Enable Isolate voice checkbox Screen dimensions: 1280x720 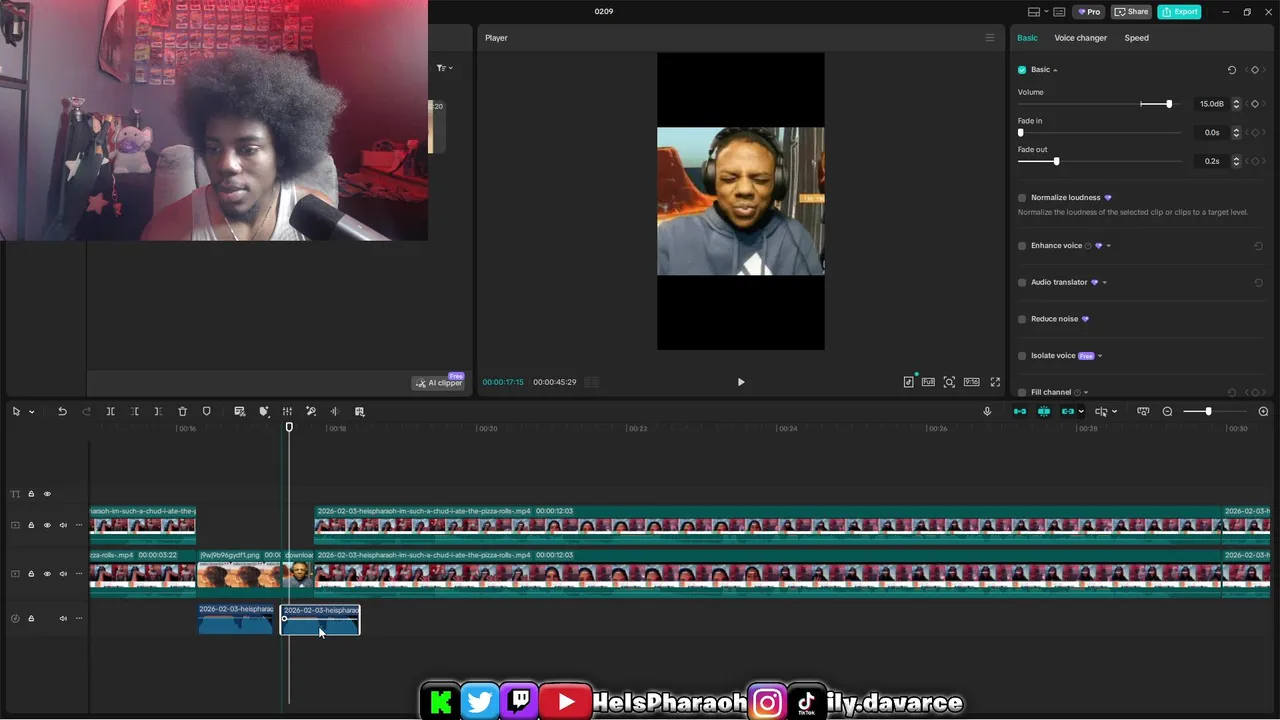pos(1022,356)
